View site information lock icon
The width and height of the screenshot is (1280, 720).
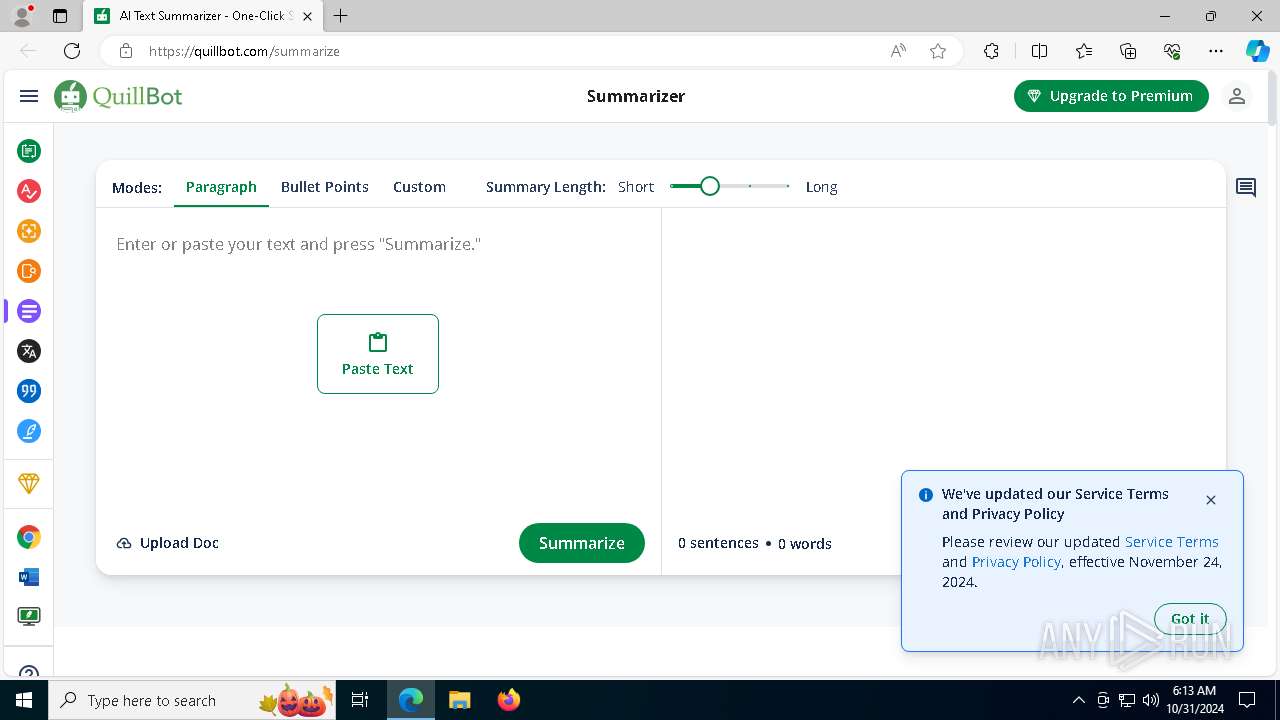pyautogui.click(x=125, y=51)
